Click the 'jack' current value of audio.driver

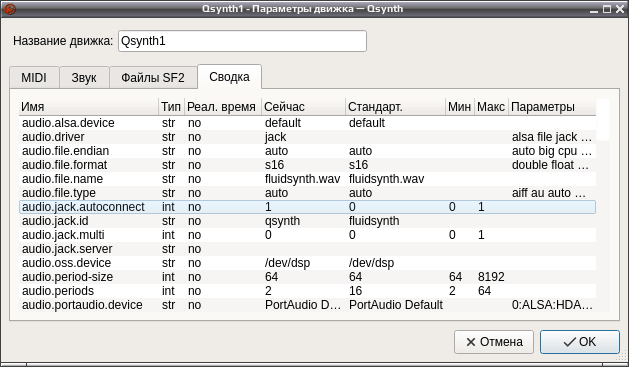pos(276,137)
